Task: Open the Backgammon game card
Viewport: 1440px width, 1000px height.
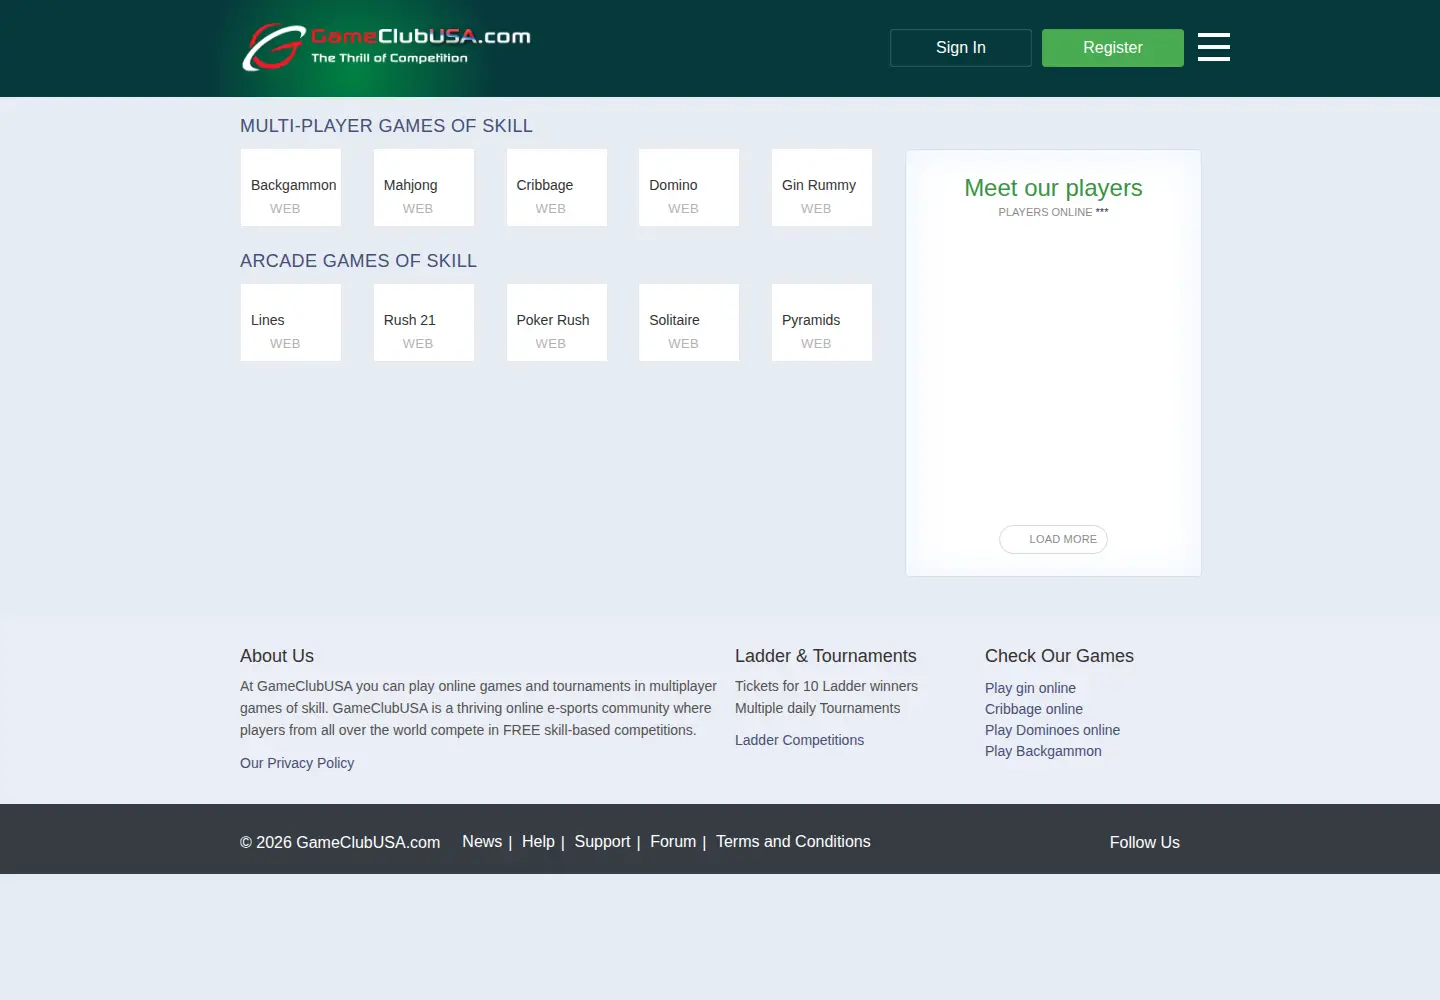Action: pyautogui.click(x=291, y=187)
